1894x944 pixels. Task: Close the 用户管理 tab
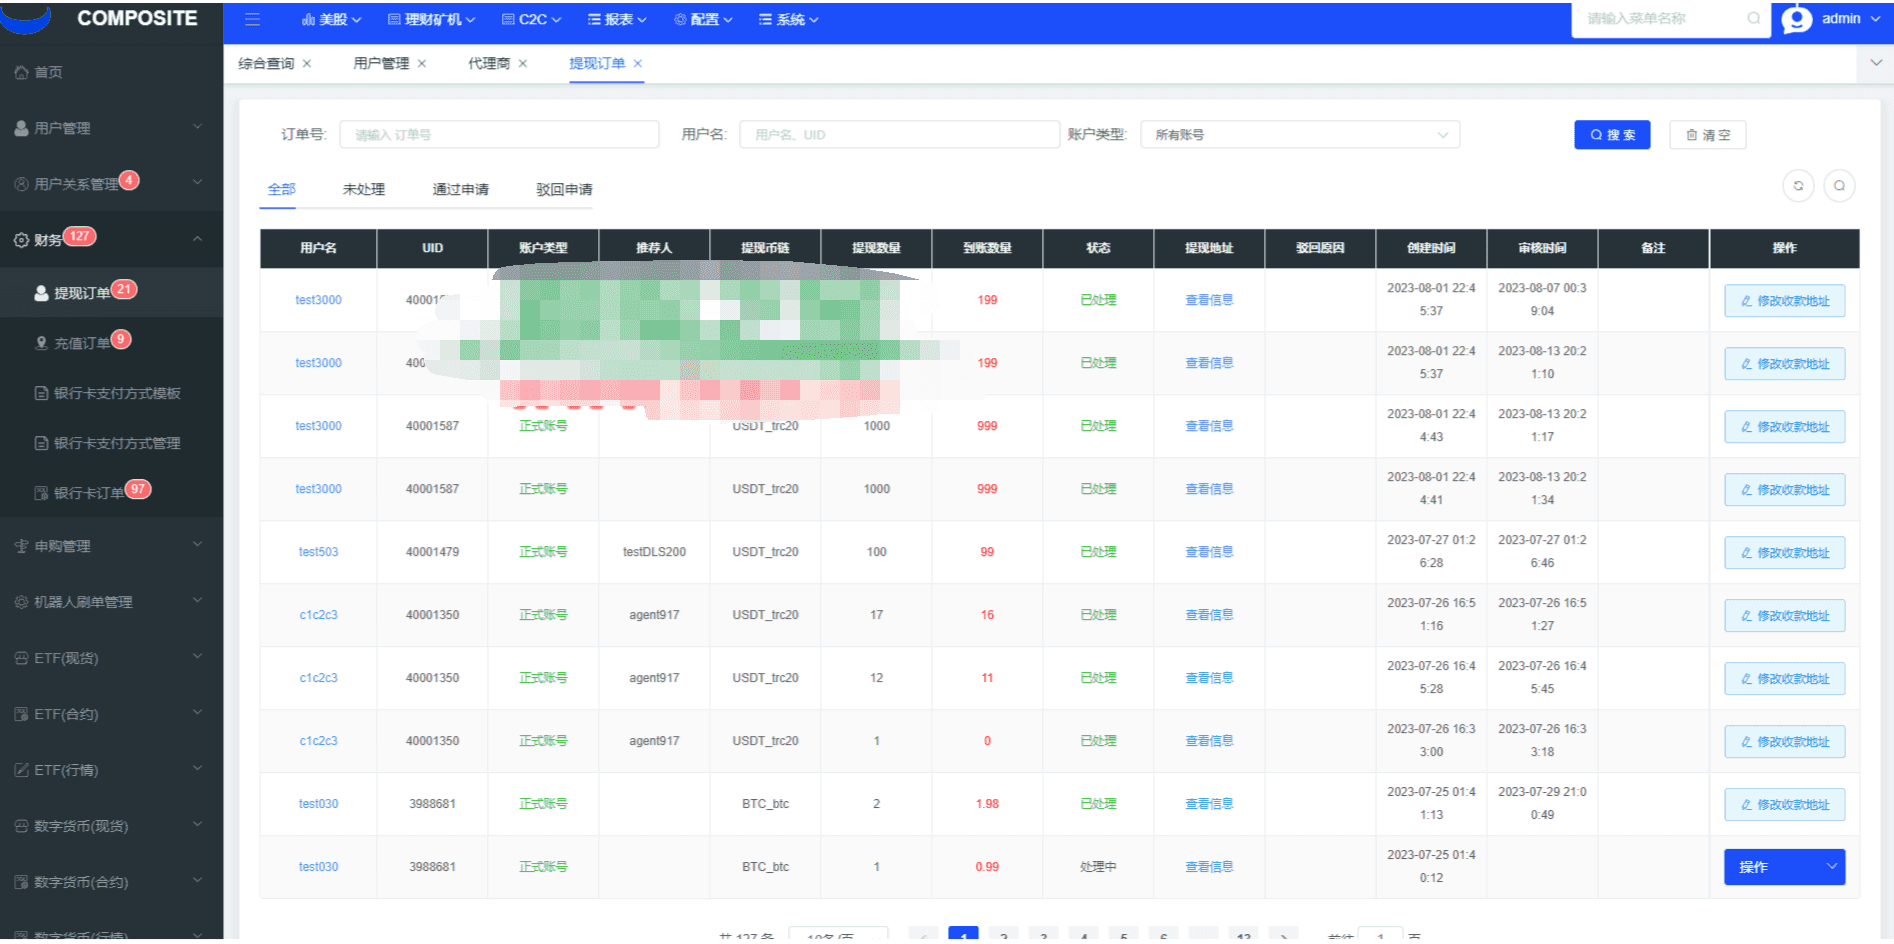(x=422, y=64)
